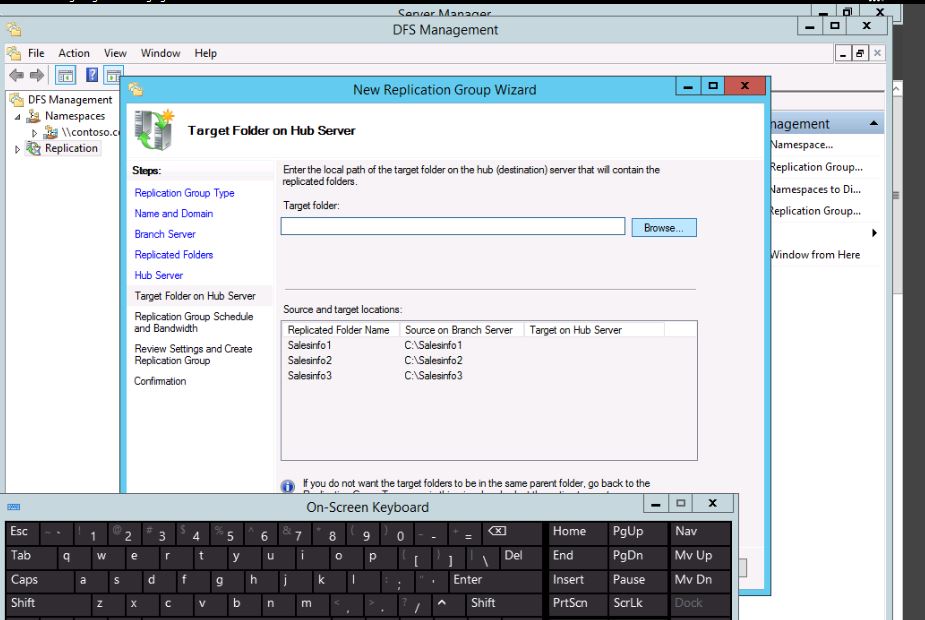The height and width of the screenshot is (620, 925).
Task: Toggle the ScrLk key on On-Screen Keyboard
Action: pyautogui.click(x=628, y=603)
